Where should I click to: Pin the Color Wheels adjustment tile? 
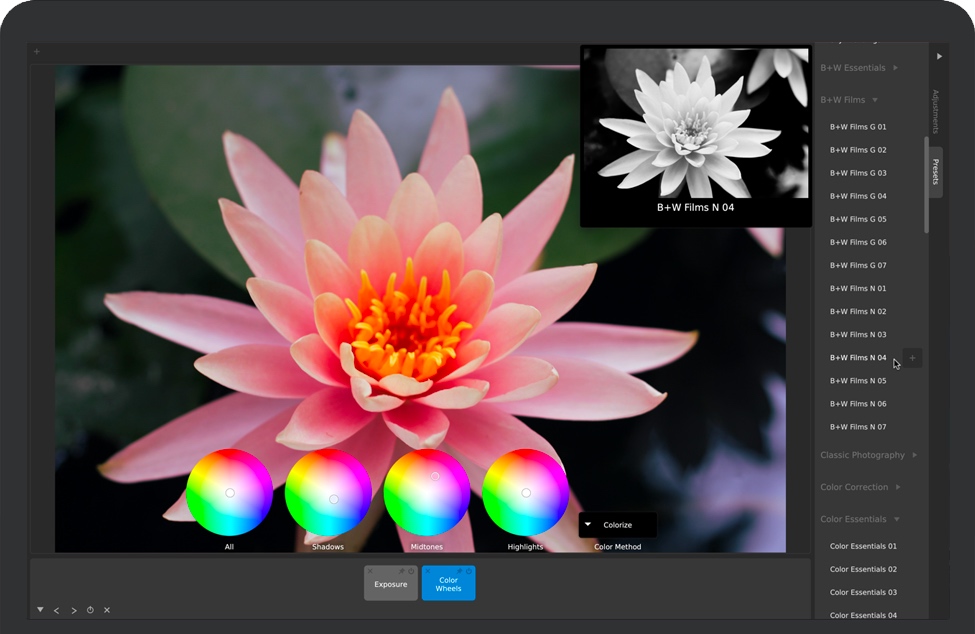(459, 571)
